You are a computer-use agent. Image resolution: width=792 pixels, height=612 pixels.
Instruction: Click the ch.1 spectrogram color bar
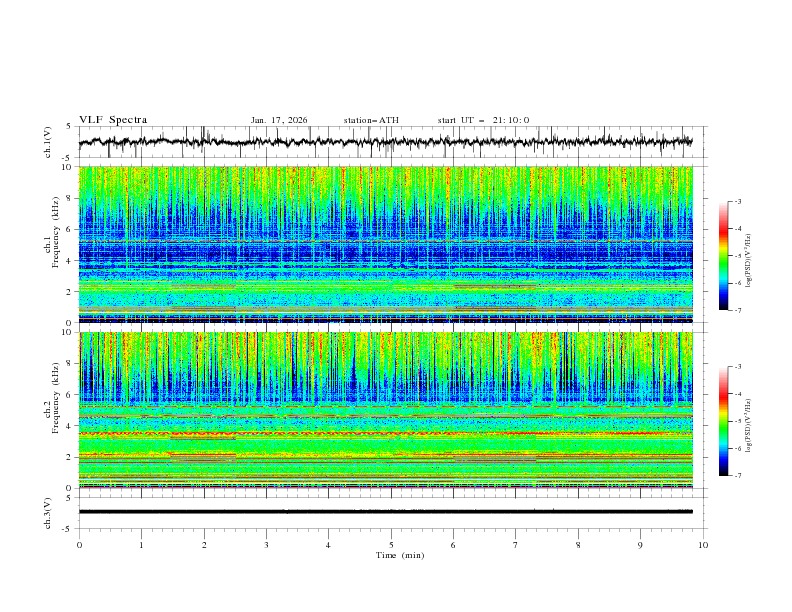click(724, 256)
